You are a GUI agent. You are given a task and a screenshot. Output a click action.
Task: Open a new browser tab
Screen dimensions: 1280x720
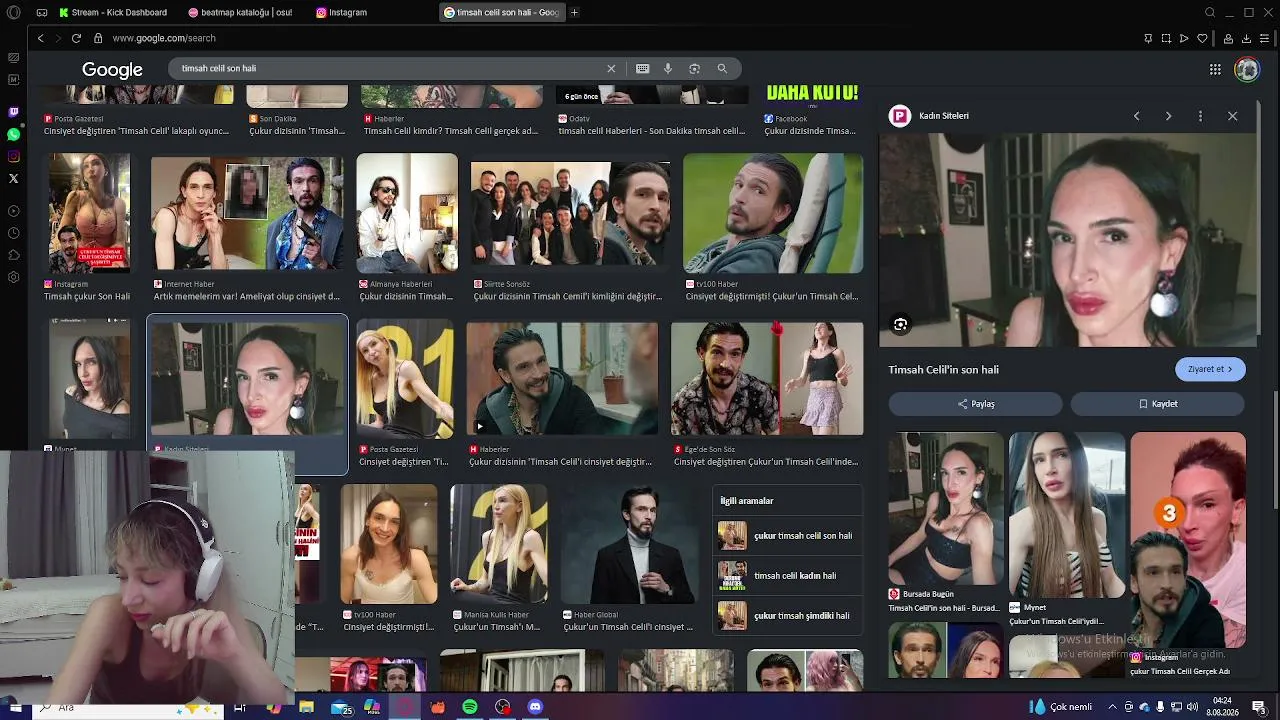(574, 12)
